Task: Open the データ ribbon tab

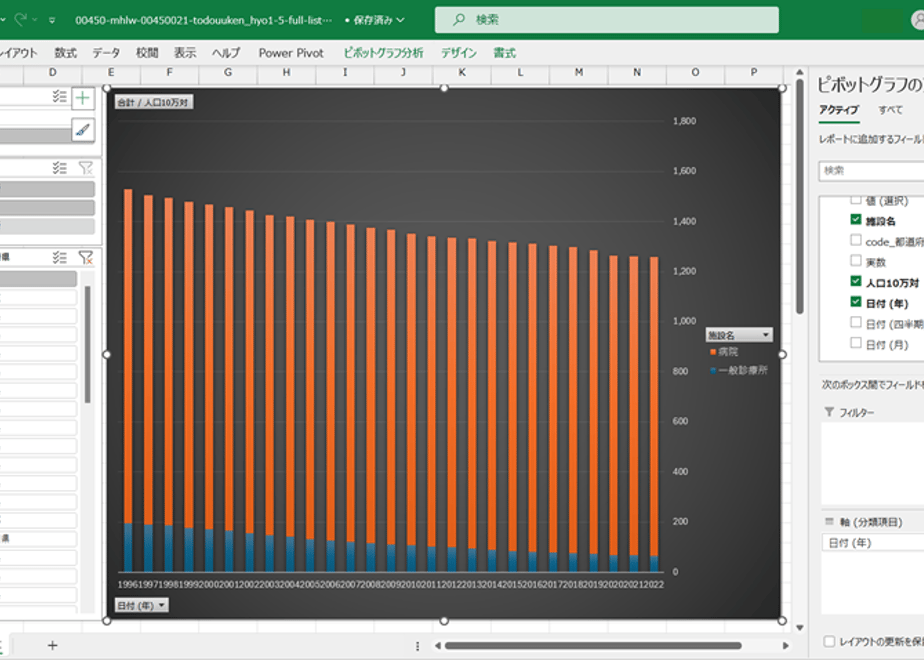Action: 106,53
